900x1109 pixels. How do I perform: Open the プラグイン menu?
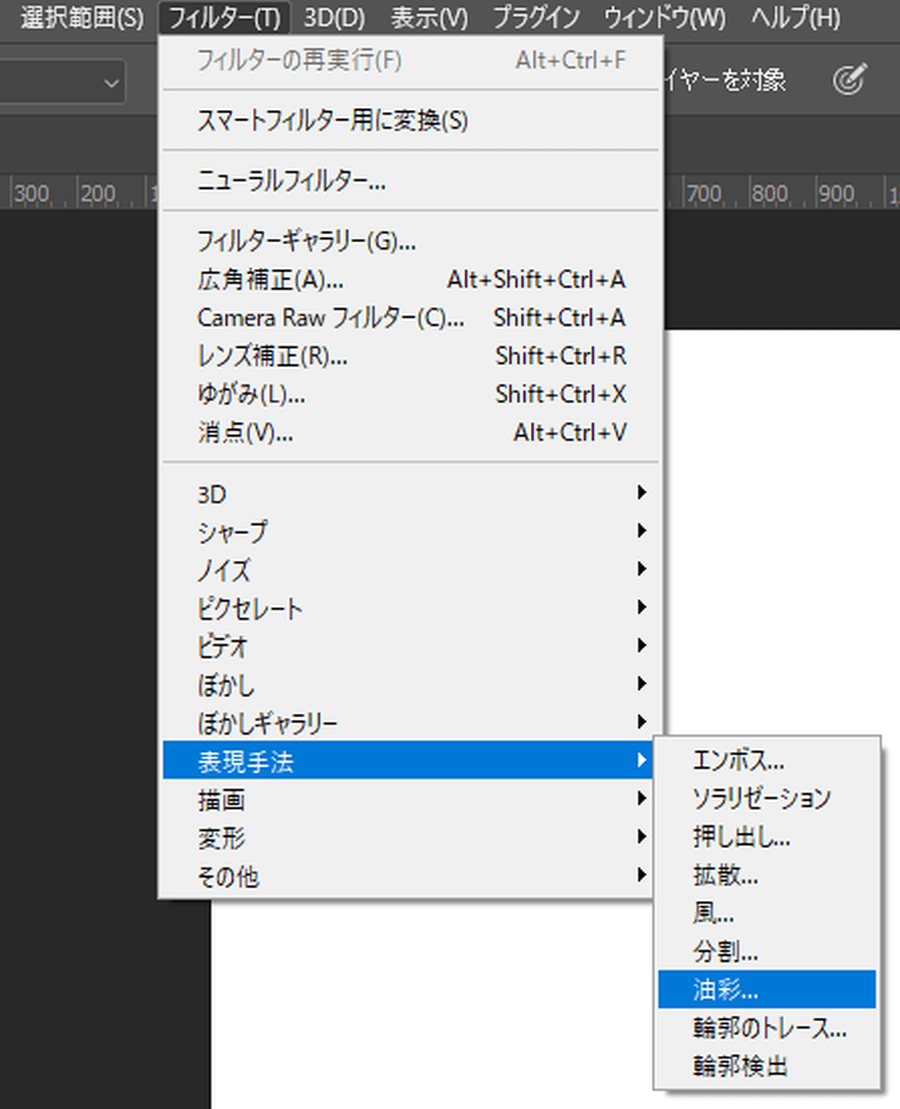(x=536, y=18)
